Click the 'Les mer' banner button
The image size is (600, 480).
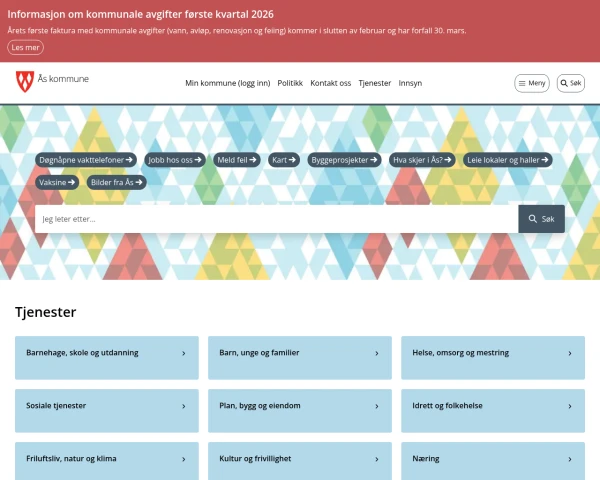(x=25, y=47)
